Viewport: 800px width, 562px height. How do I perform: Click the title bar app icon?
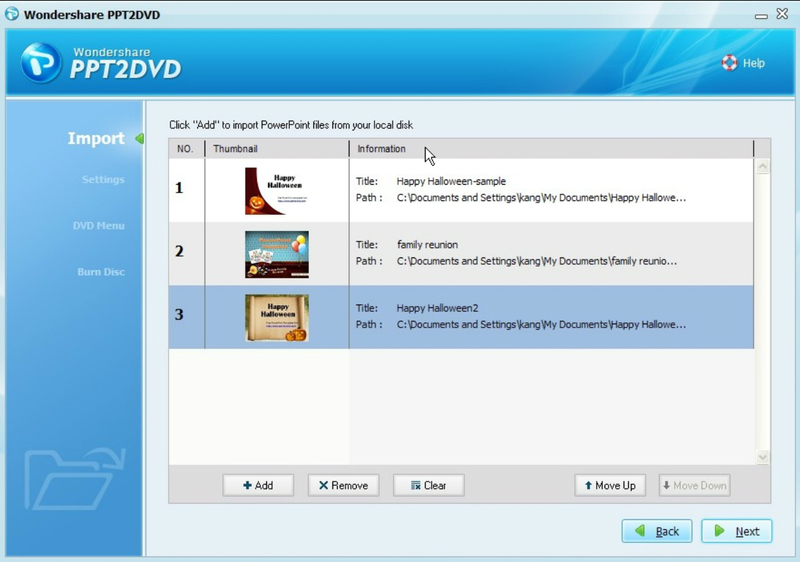click(x=12, y=14)
